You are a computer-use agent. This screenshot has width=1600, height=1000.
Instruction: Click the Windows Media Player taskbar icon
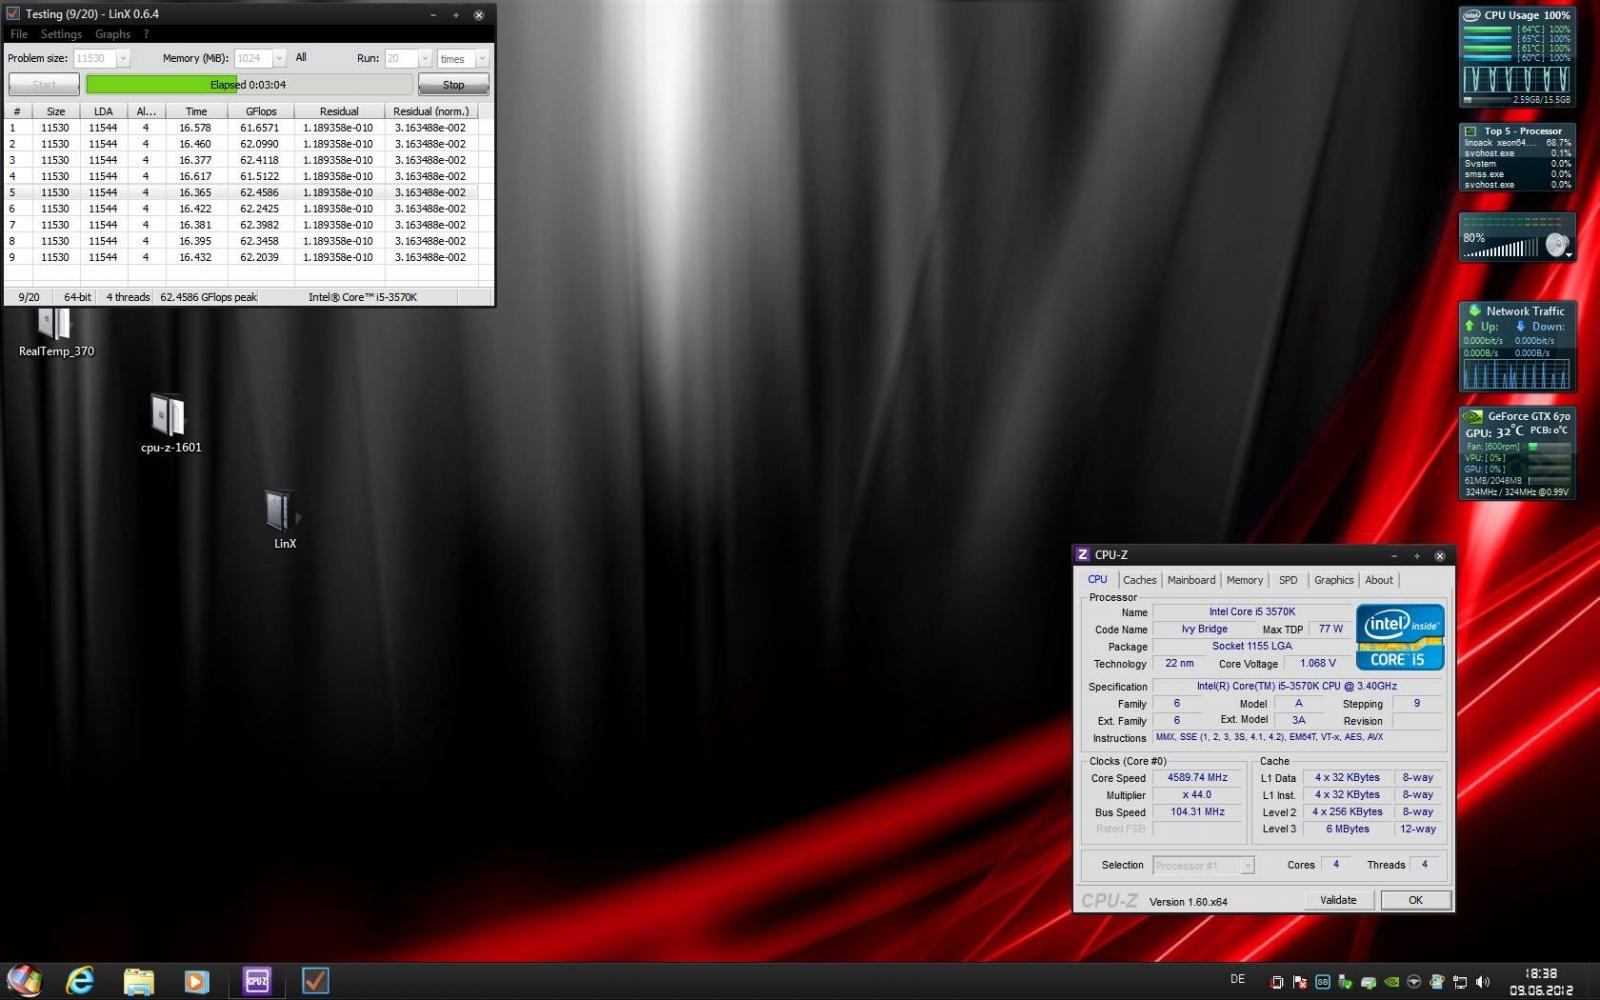pos(197,981)
